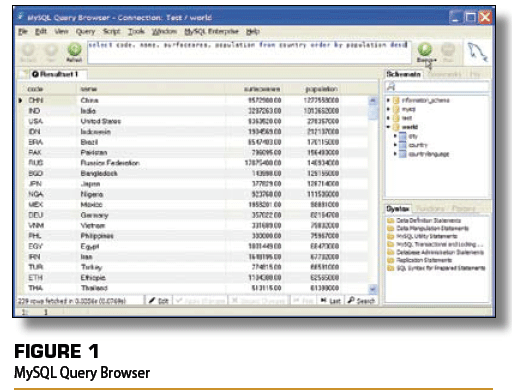Switch to the Bookmarks tab
Image resolution: width=512 pixels, height=390 pixels.
[445, 74]
